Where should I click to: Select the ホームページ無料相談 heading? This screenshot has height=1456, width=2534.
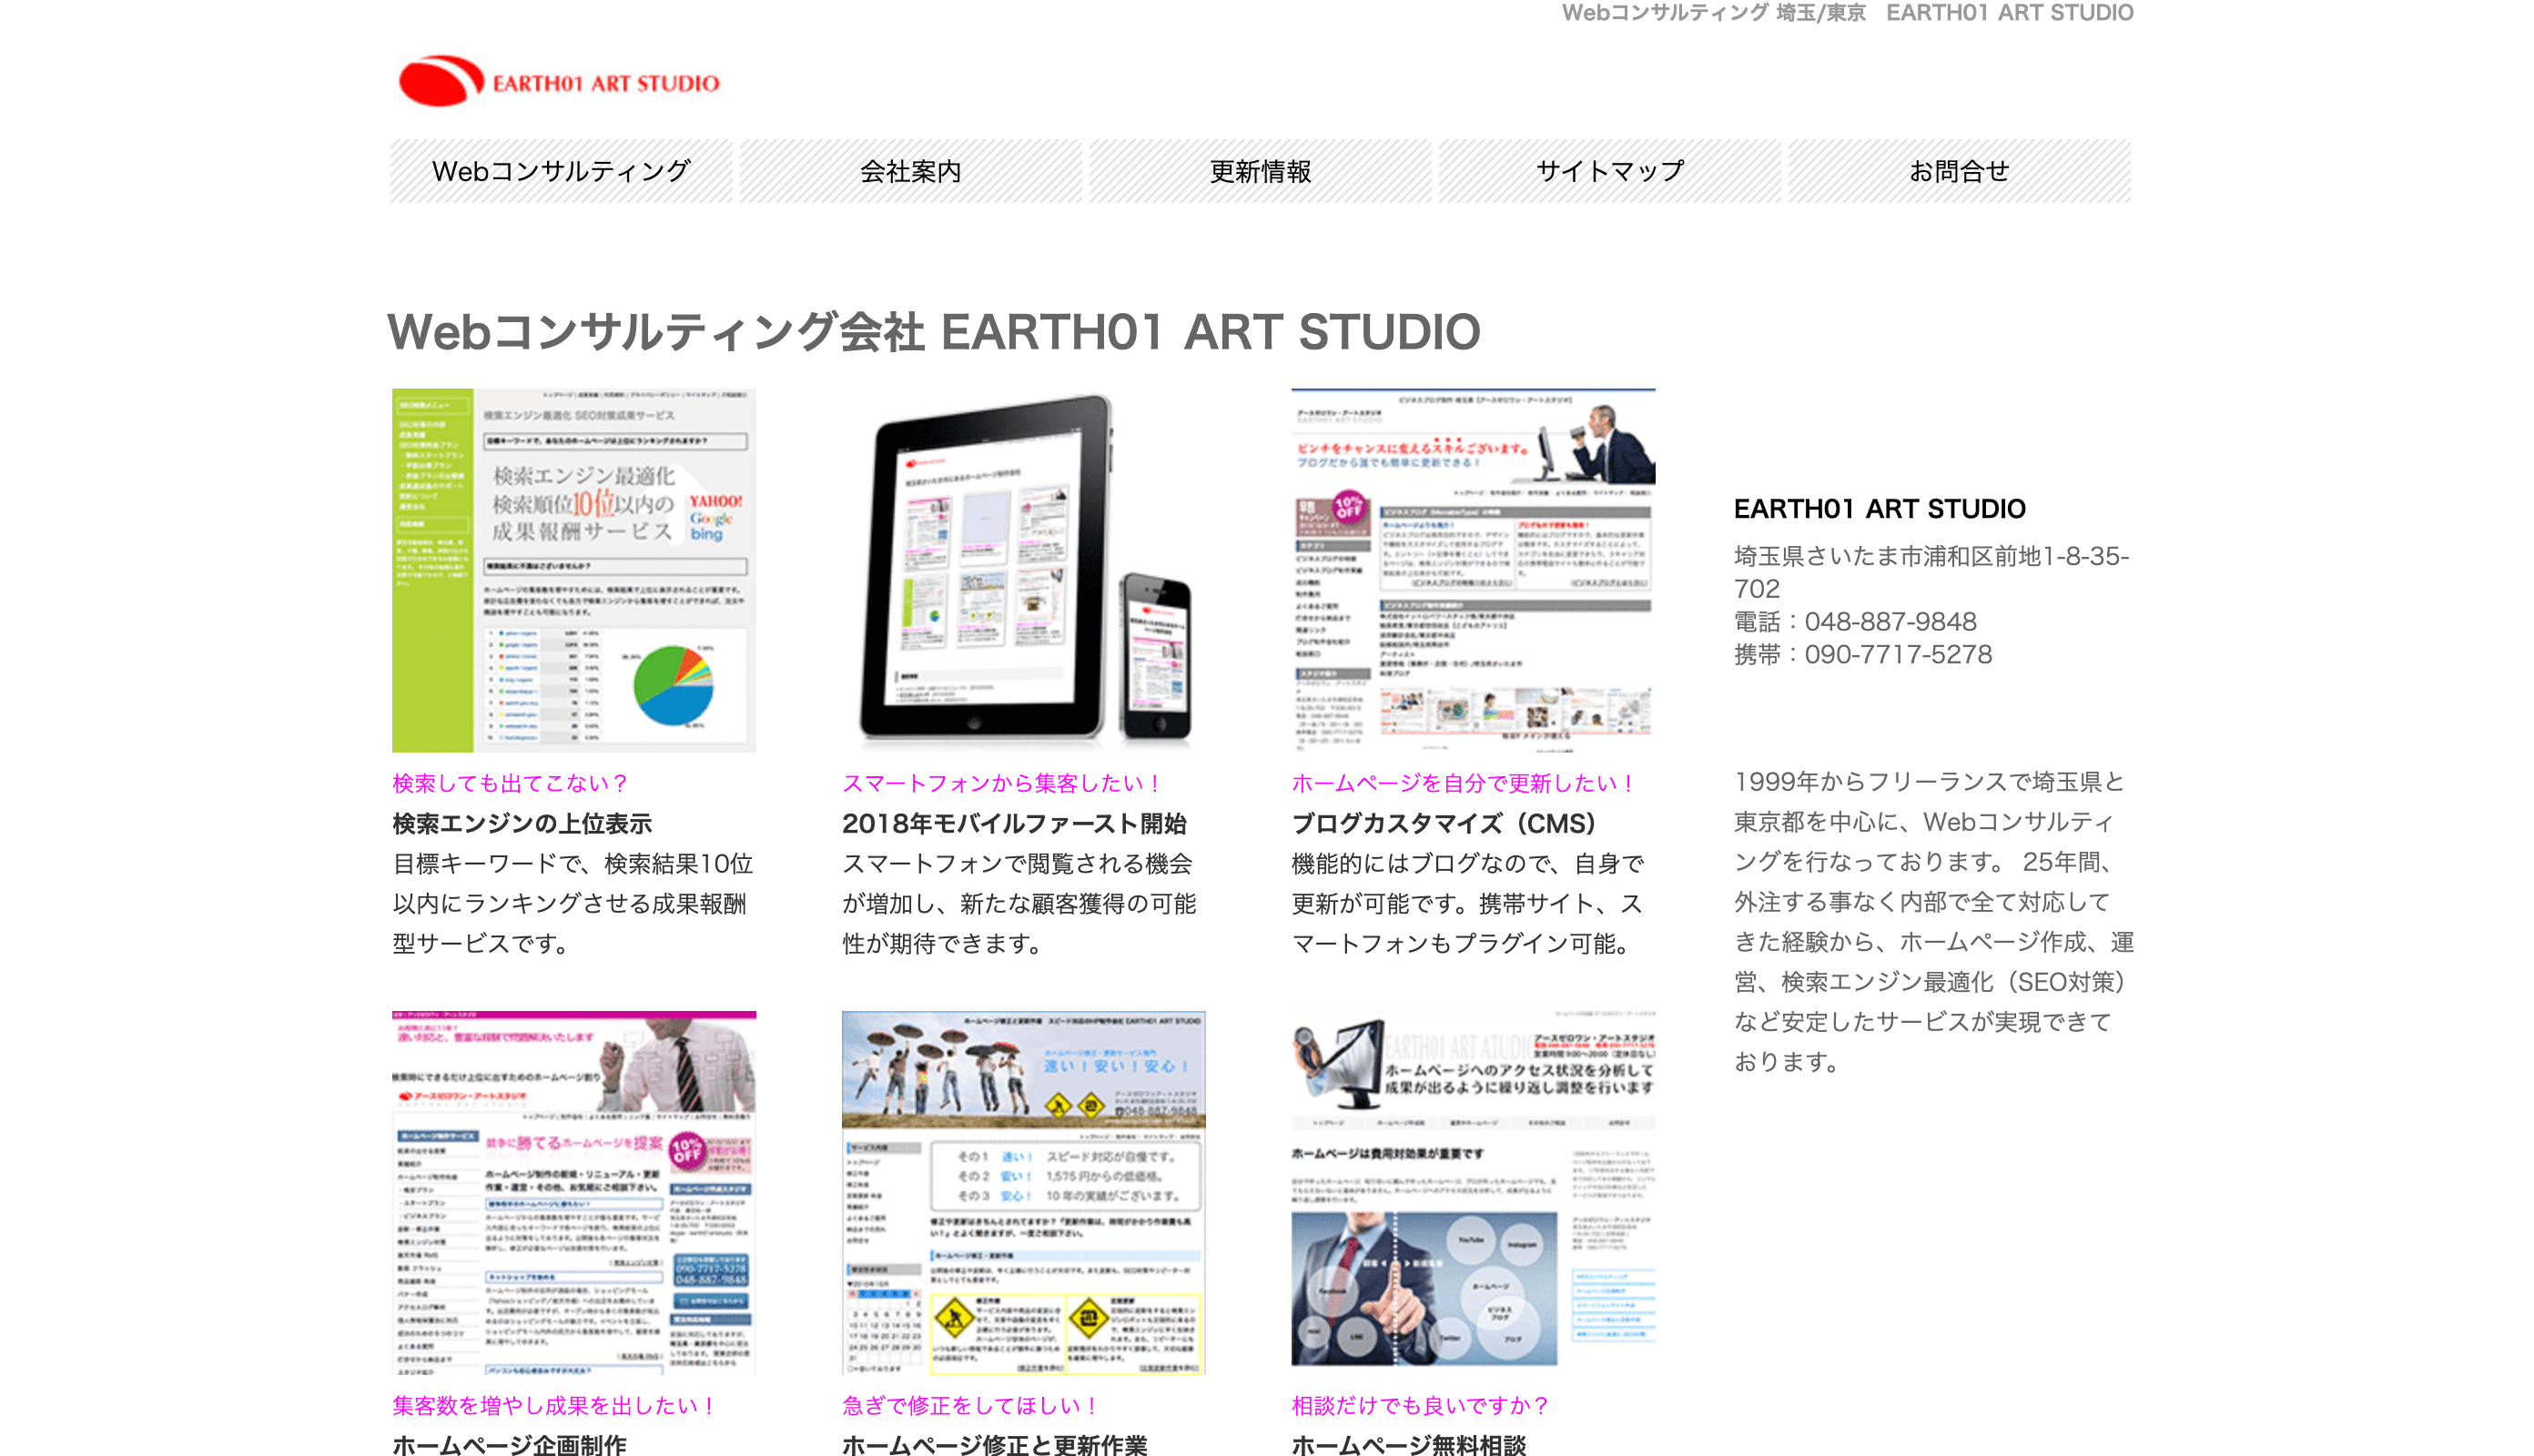point(1409,1444)
